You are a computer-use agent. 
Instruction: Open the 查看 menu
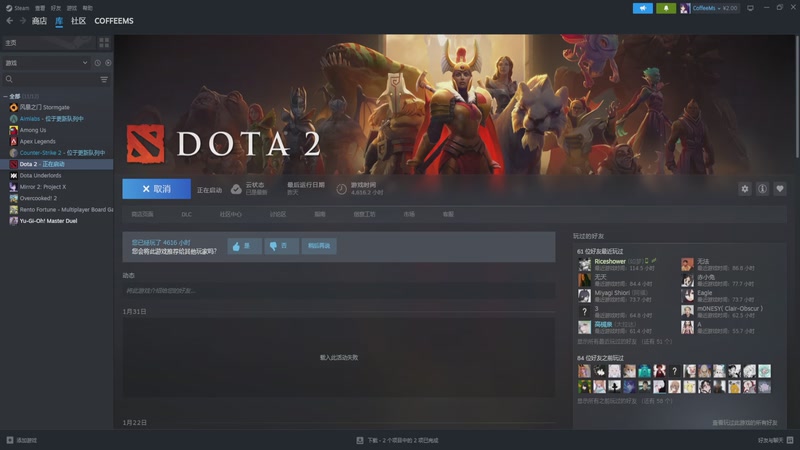[x=40, y=8]
